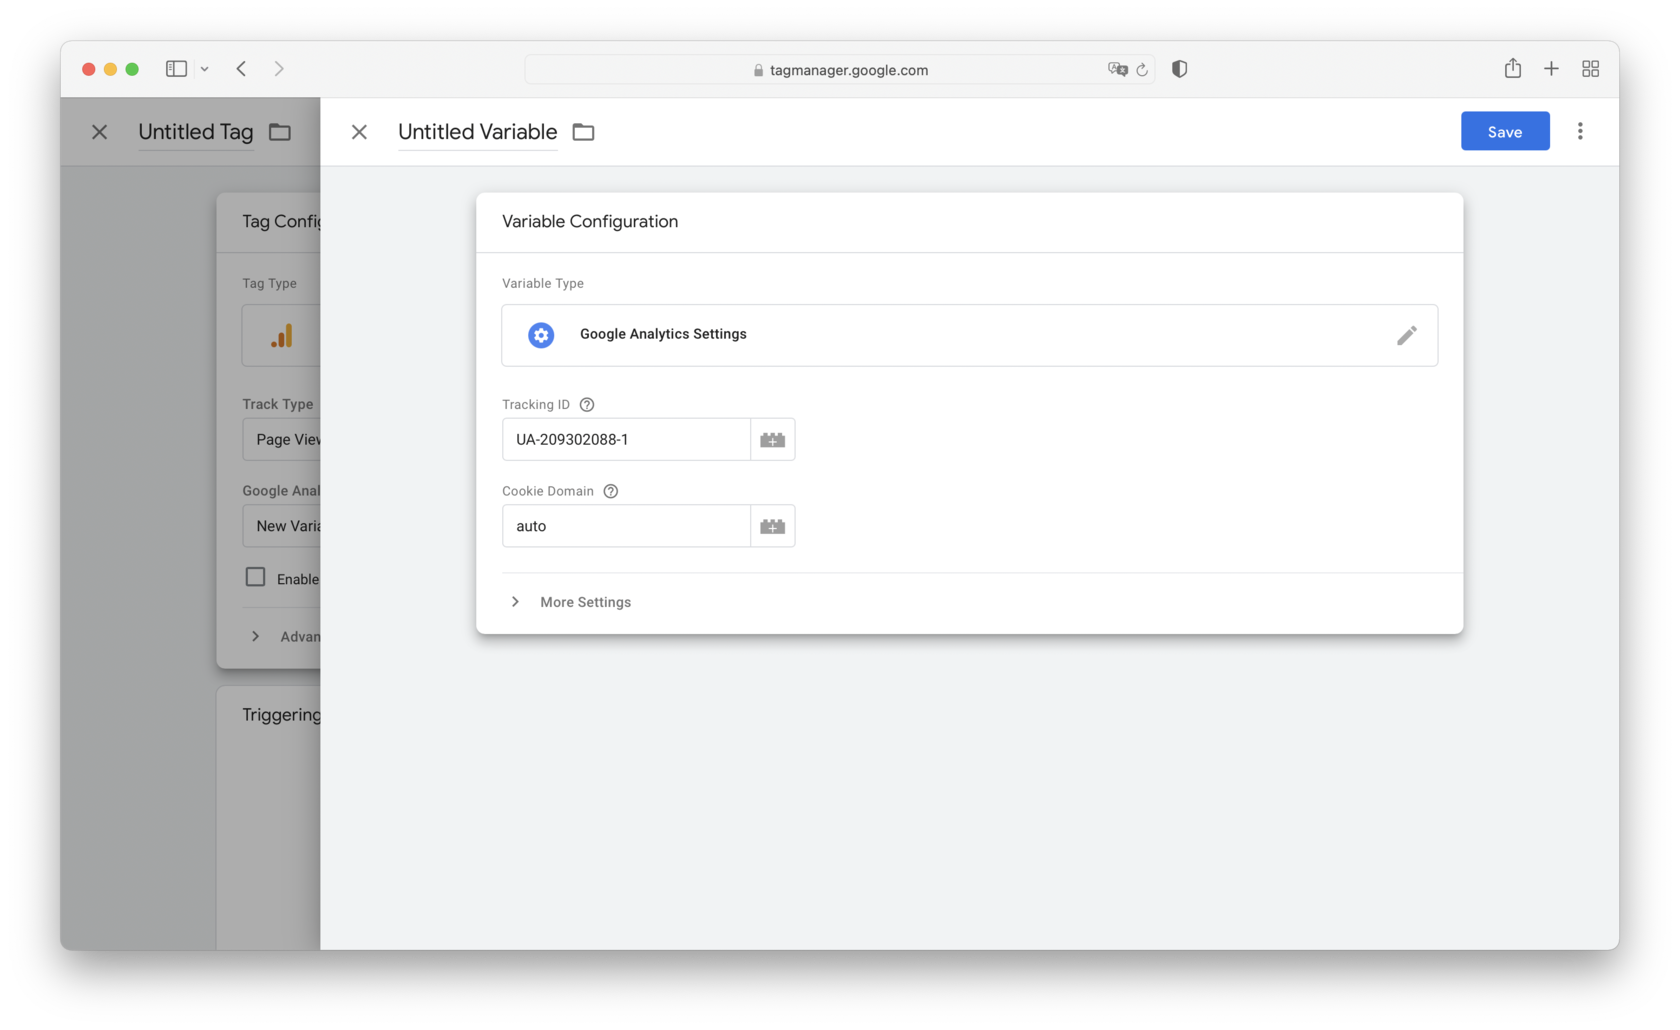This screenshot has height=1030, width=1680.
Task: Move Untitled Tag to a folder
Action: (279, 131)
